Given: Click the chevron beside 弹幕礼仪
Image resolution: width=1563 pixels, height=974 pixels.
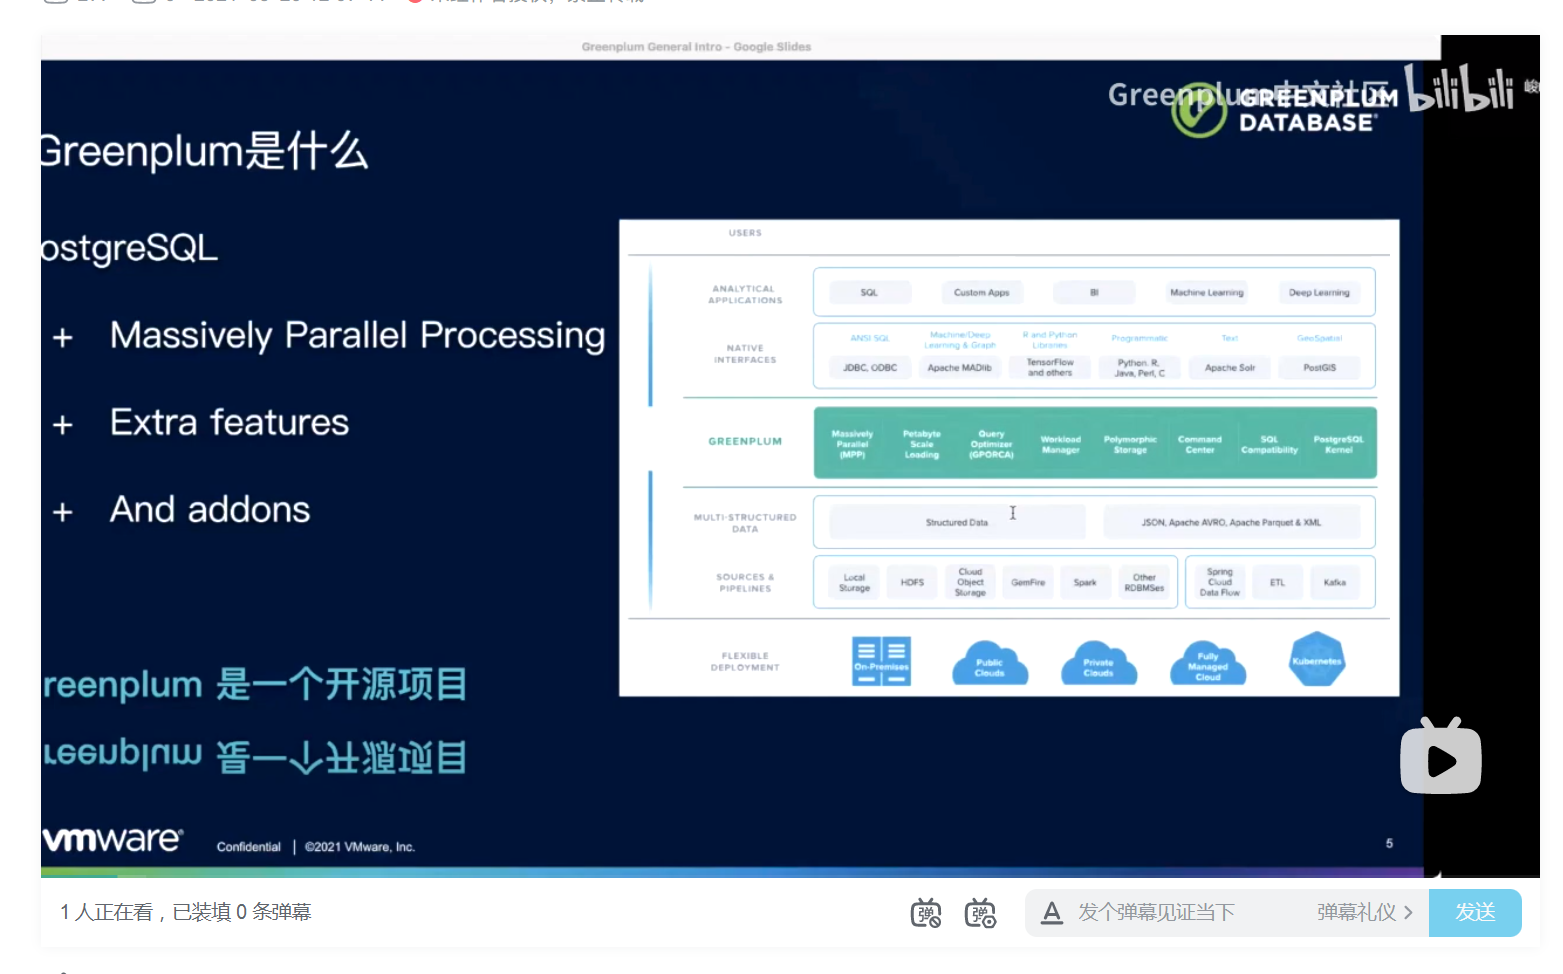Looking at the screenshot, I should click(x=1408, y=912).
